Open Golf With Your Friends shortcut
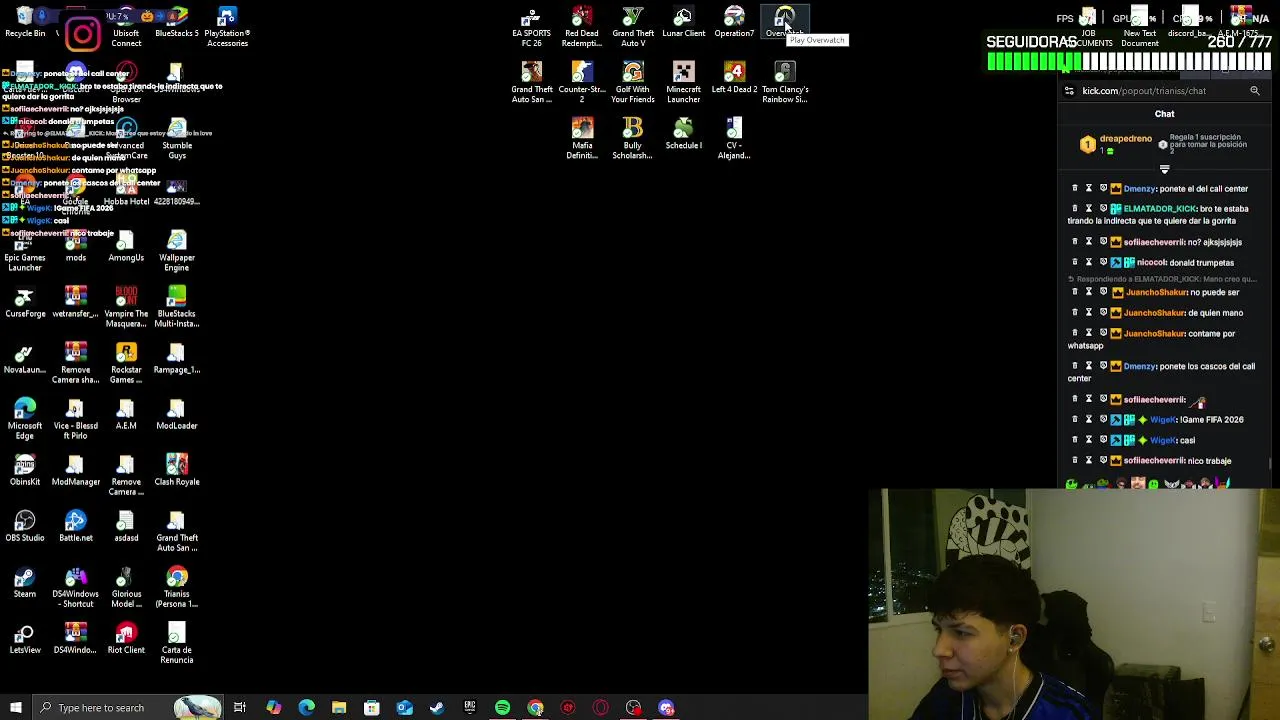The image size is (1280, 720). pyautogui.click(x=633, y=82)
